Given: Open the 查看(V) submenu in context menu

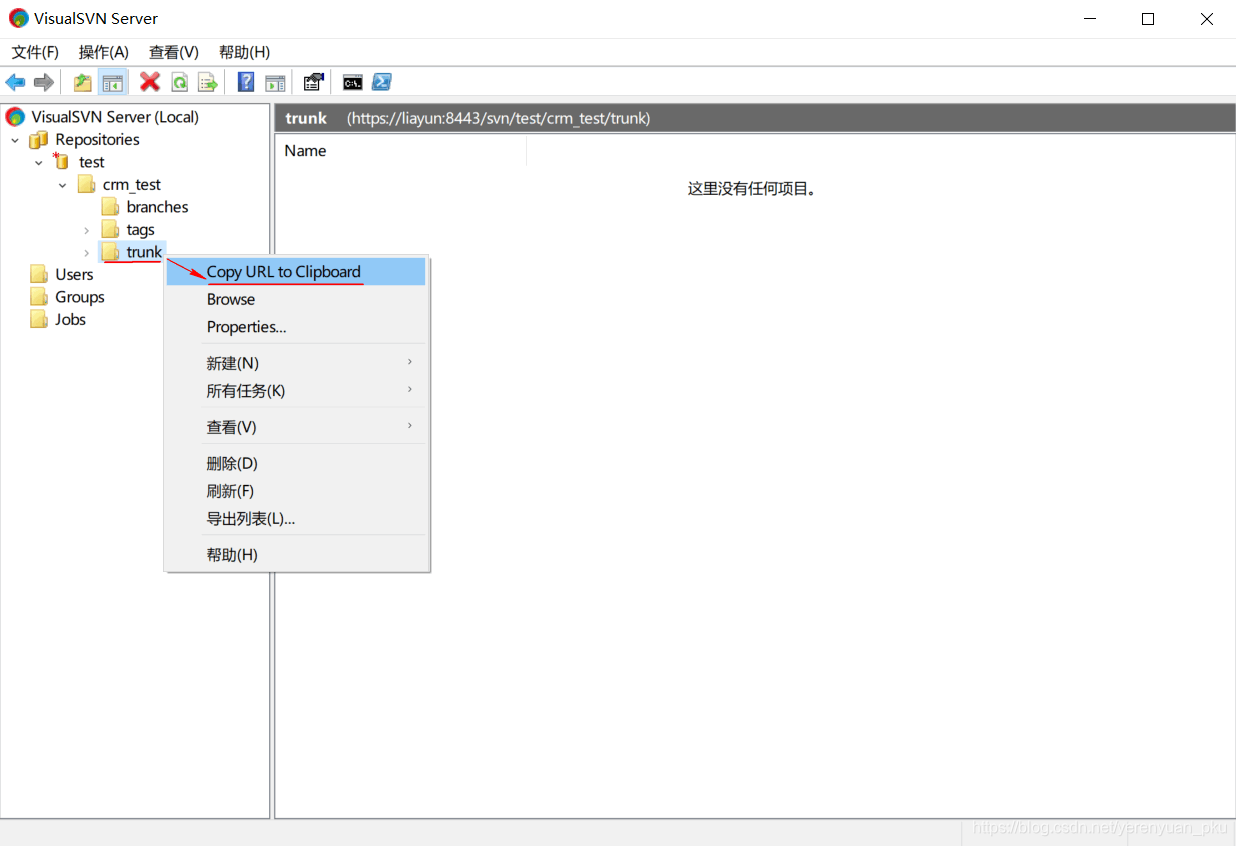Looking at the screenshot, I should pos(297,427).
